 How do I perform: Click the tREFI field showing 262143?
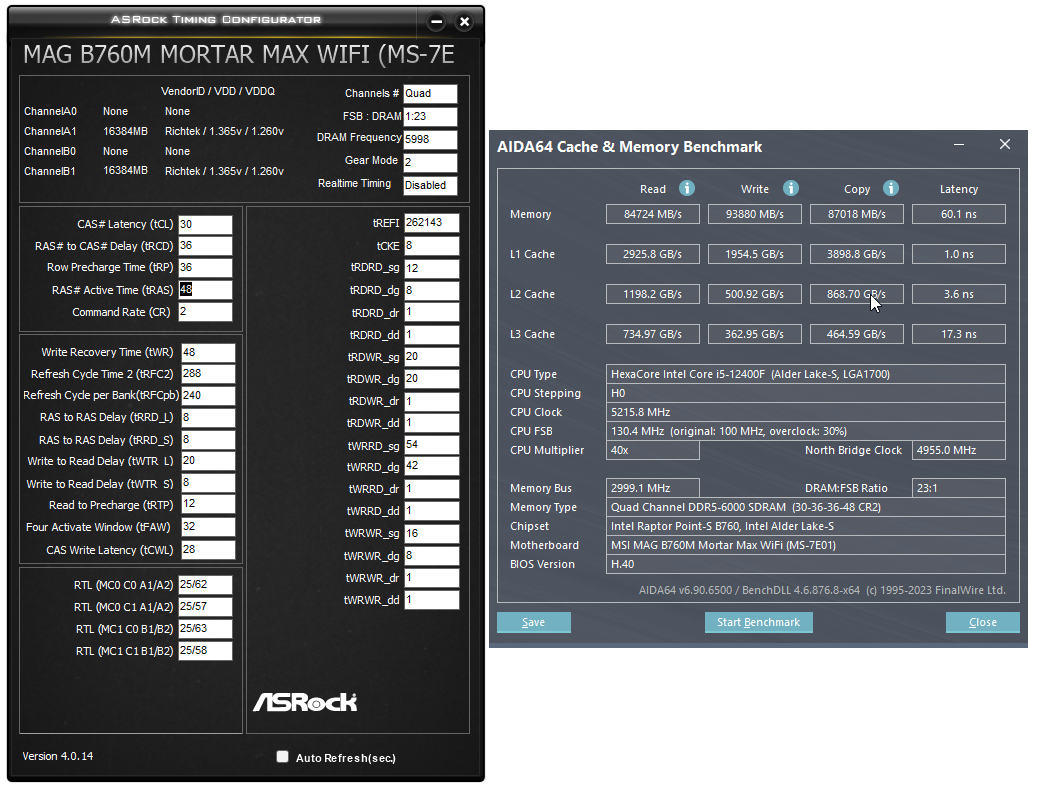coord(431,222)
